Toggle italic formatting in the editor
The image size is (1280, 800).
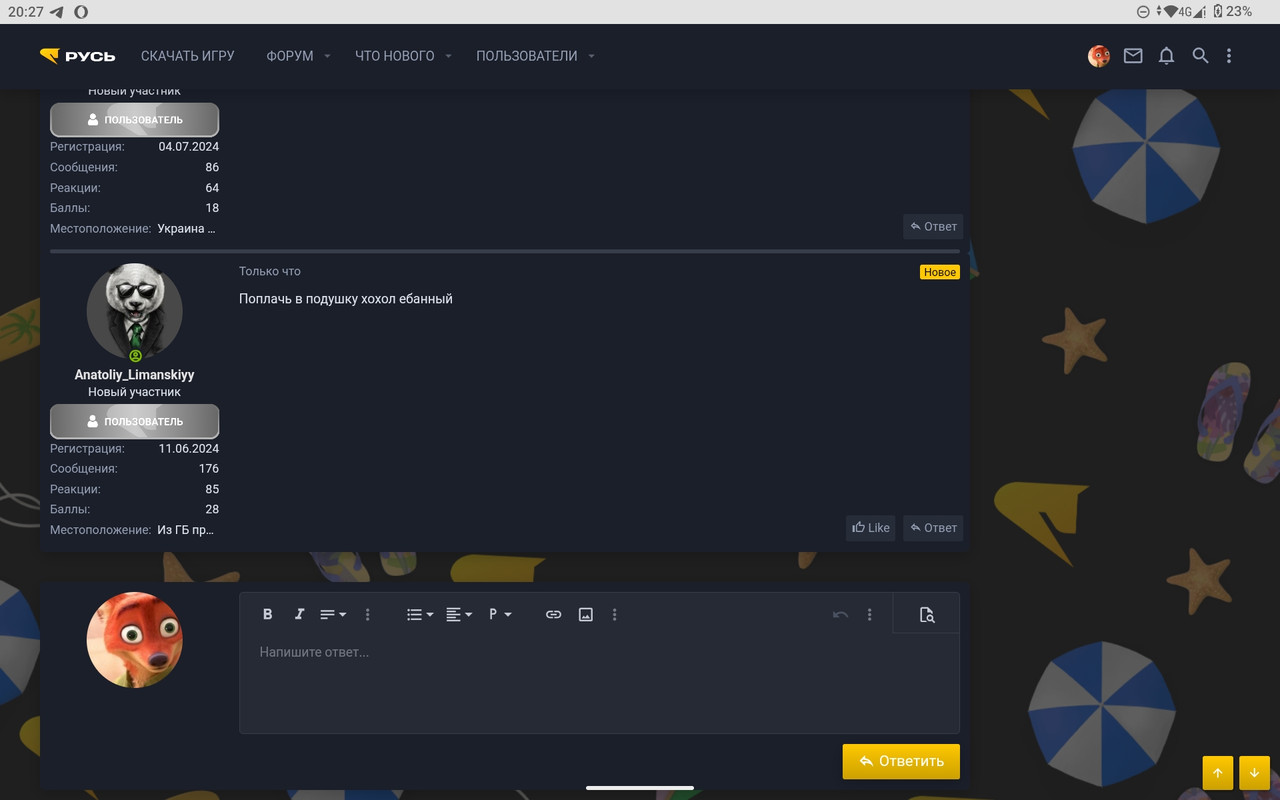click(299, 614)
